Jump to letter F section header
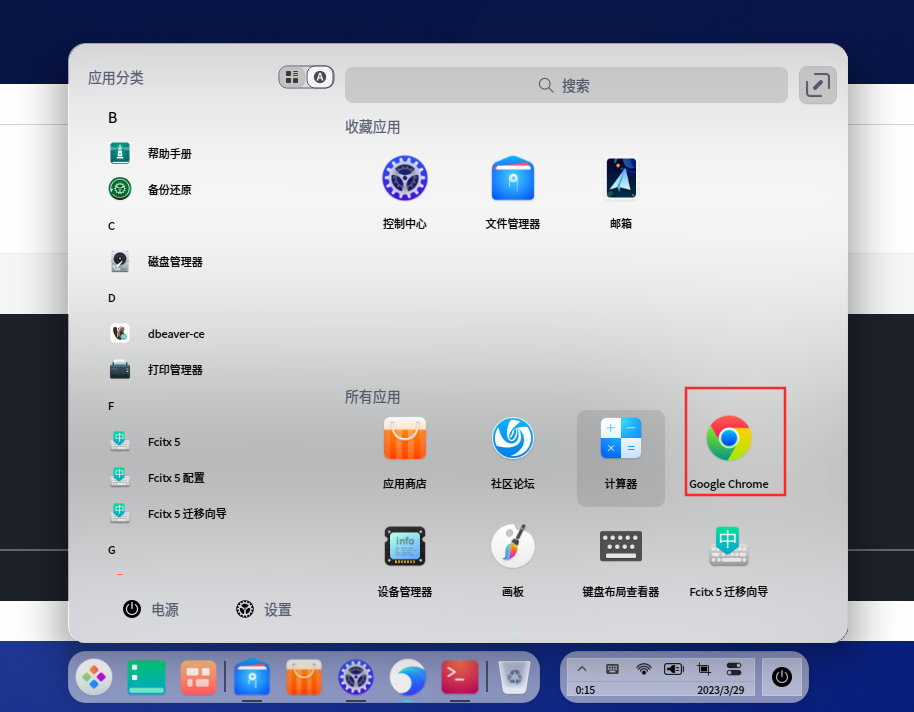 click(111, 406)
